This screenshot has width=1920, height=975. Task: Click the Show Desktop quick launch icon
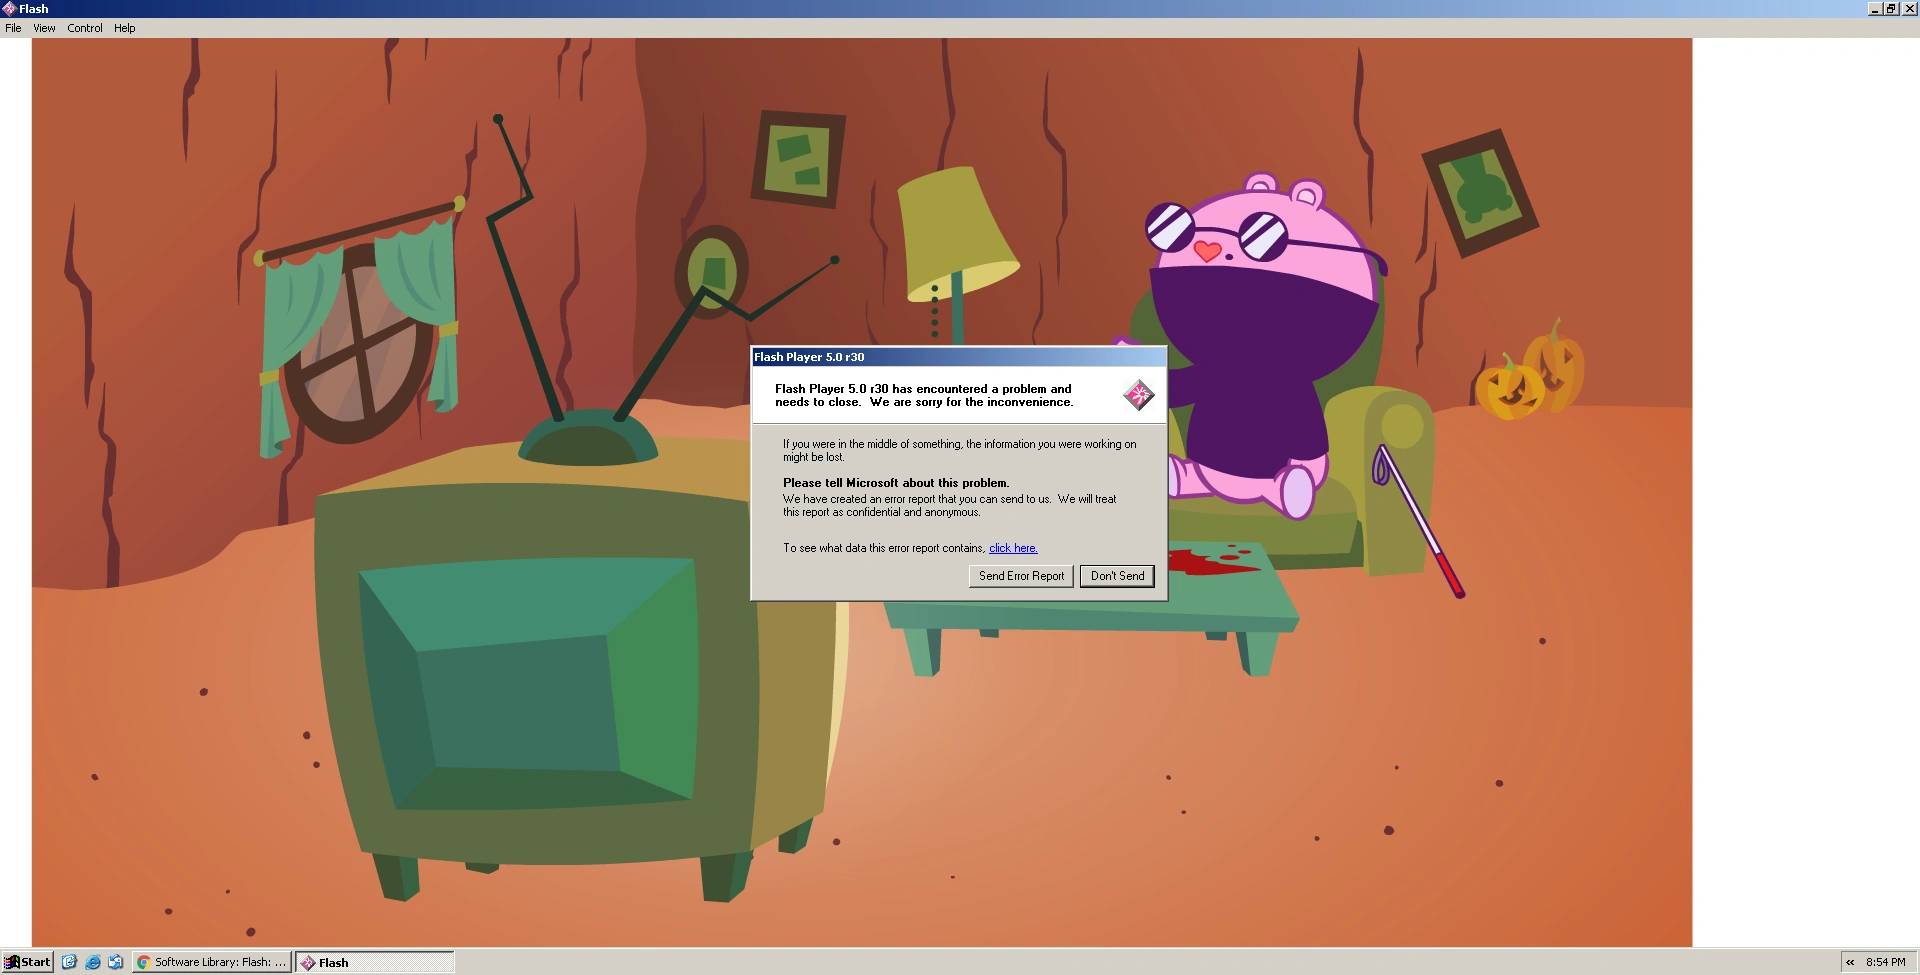[69, 962]
